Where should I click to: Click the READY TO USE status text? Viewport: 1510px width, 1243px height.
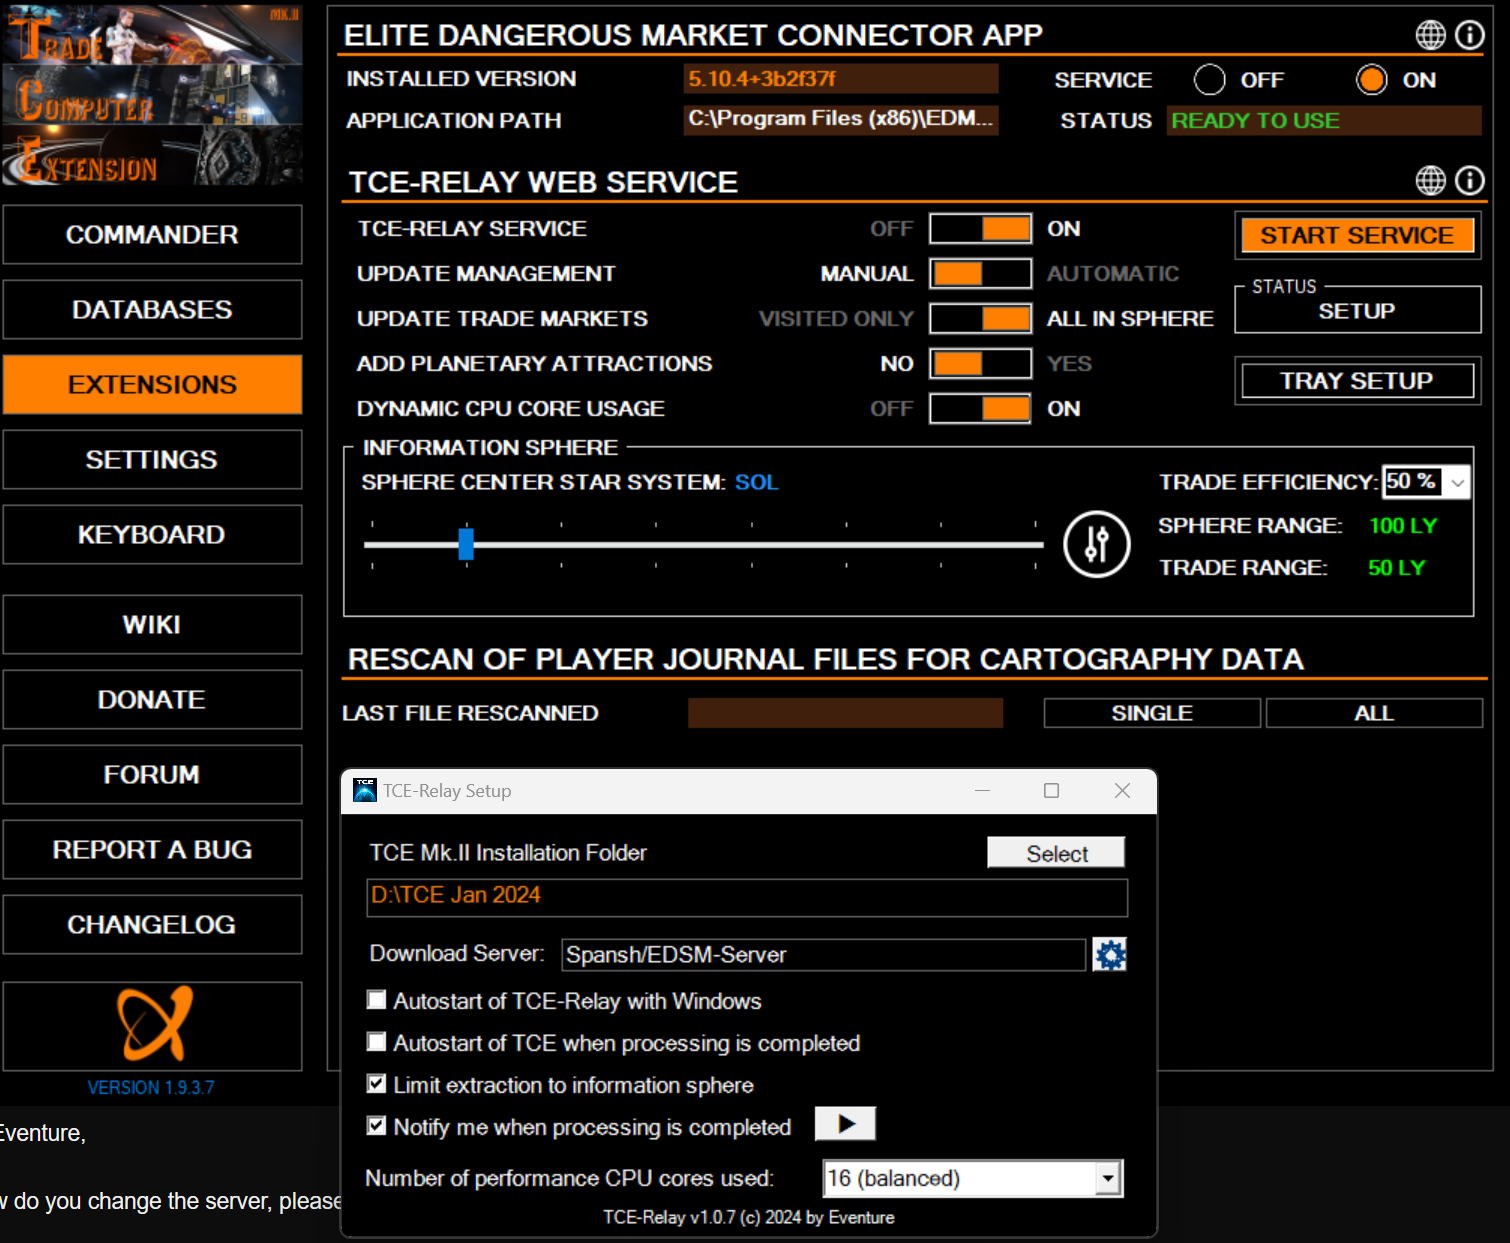[1255, 120]
